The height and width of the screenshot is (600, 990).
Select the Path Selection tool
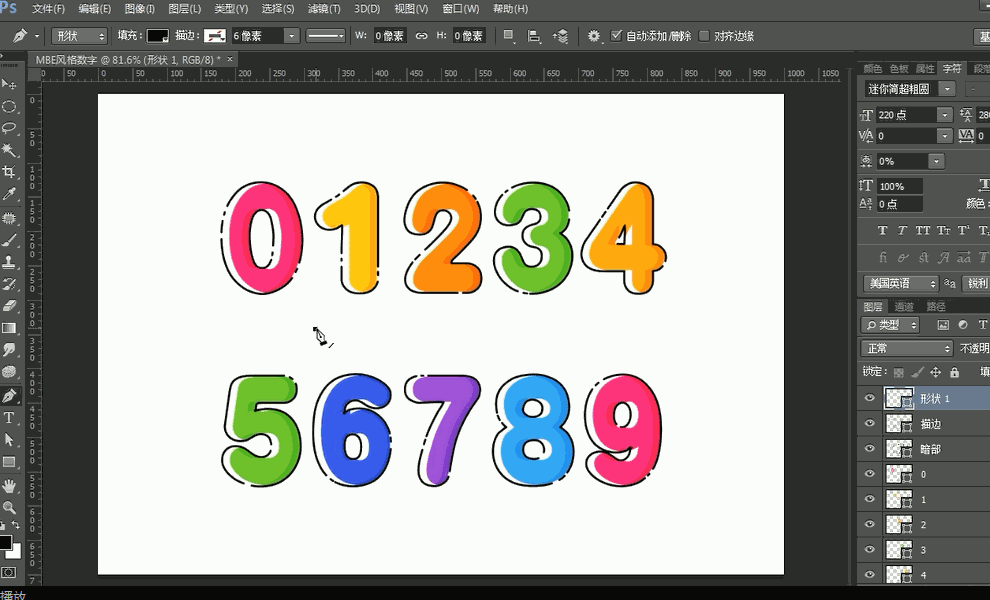(x=9, y=440)
